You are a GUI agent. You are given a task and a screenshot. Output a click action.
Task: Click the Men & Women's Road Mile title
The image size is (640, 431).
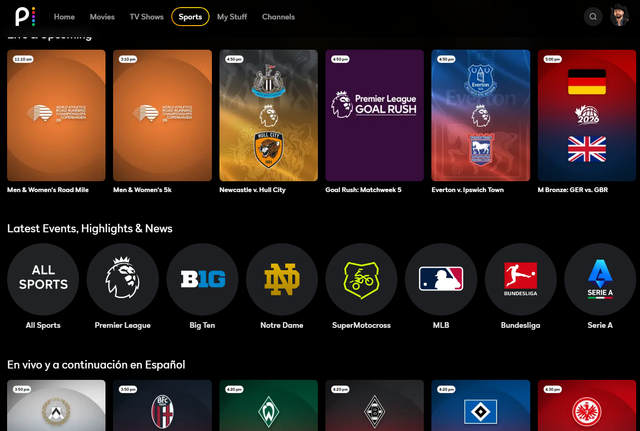(x=48, y=190)
